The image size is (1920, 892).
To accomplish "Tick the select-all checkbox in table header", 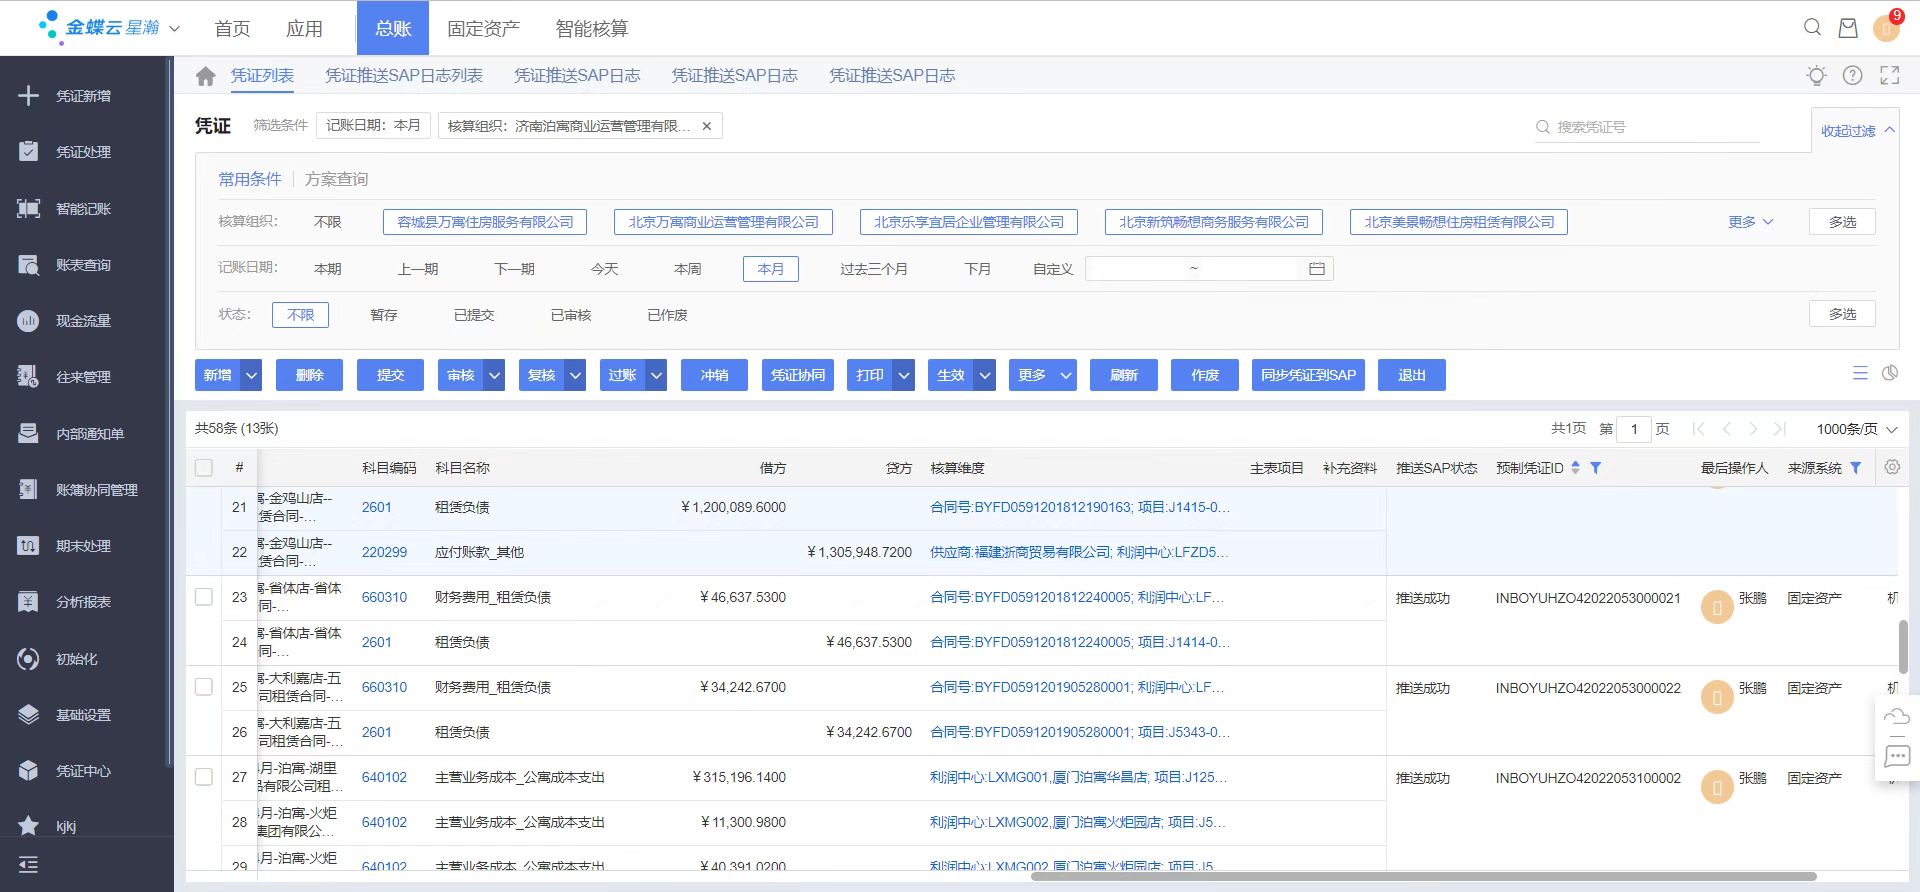I will pyautogui.click(x=204, y=468).
